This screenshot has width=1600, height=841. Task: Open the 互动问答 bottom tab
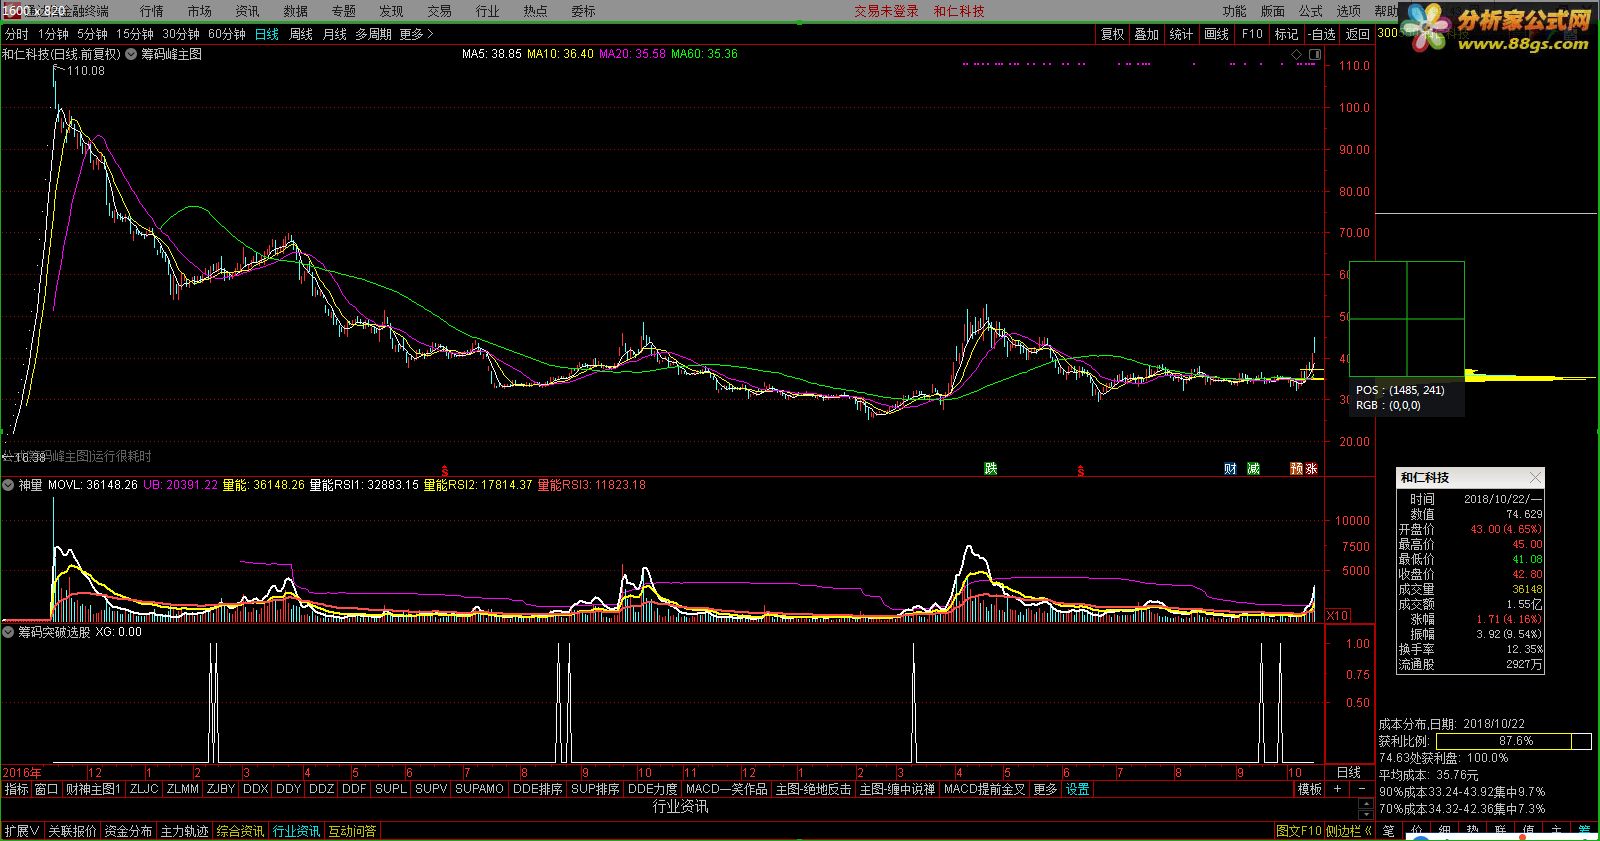[x=353, y=831]
